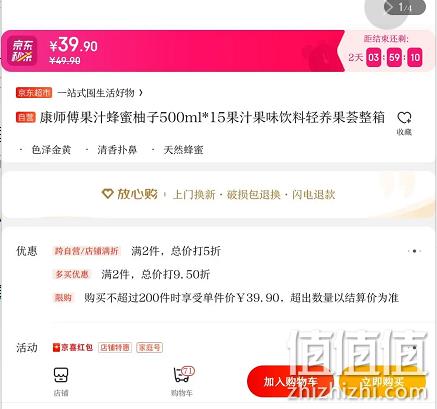Expand the 一站式囤生活好物 chevron

click(x=141, y=93)
